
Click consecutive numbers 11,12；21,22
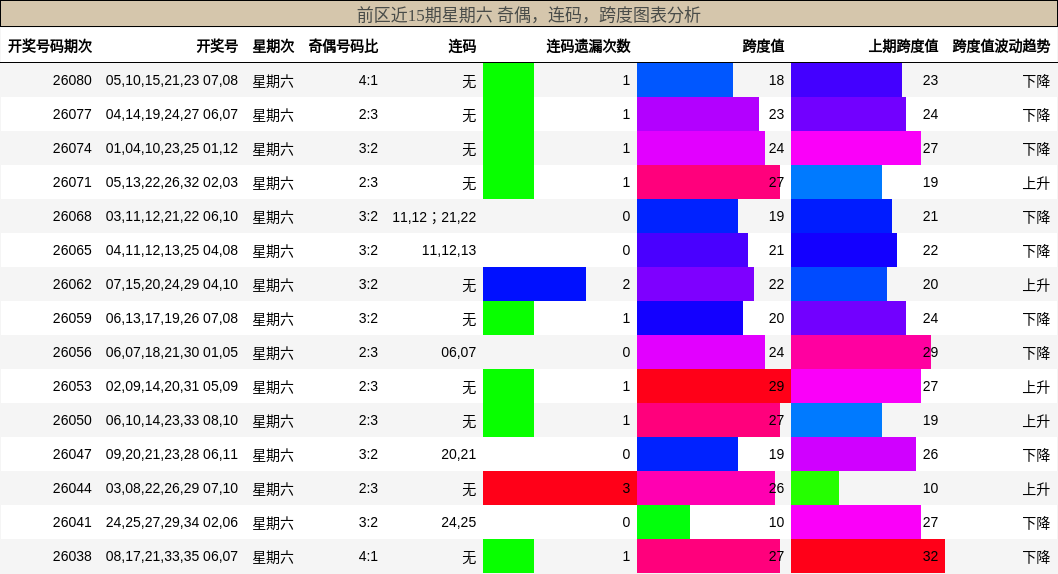click(x=434, y=217)
